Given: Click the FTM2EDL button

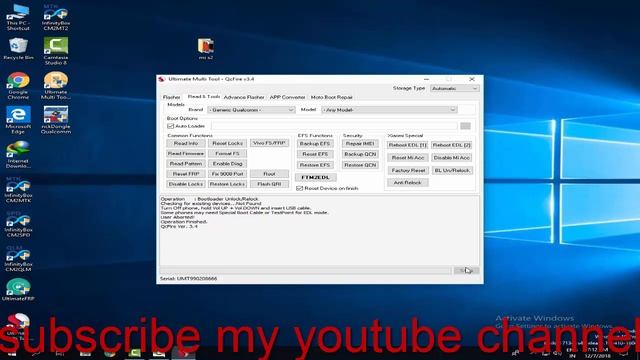Looking at the screenshot, I should (316, 178).
